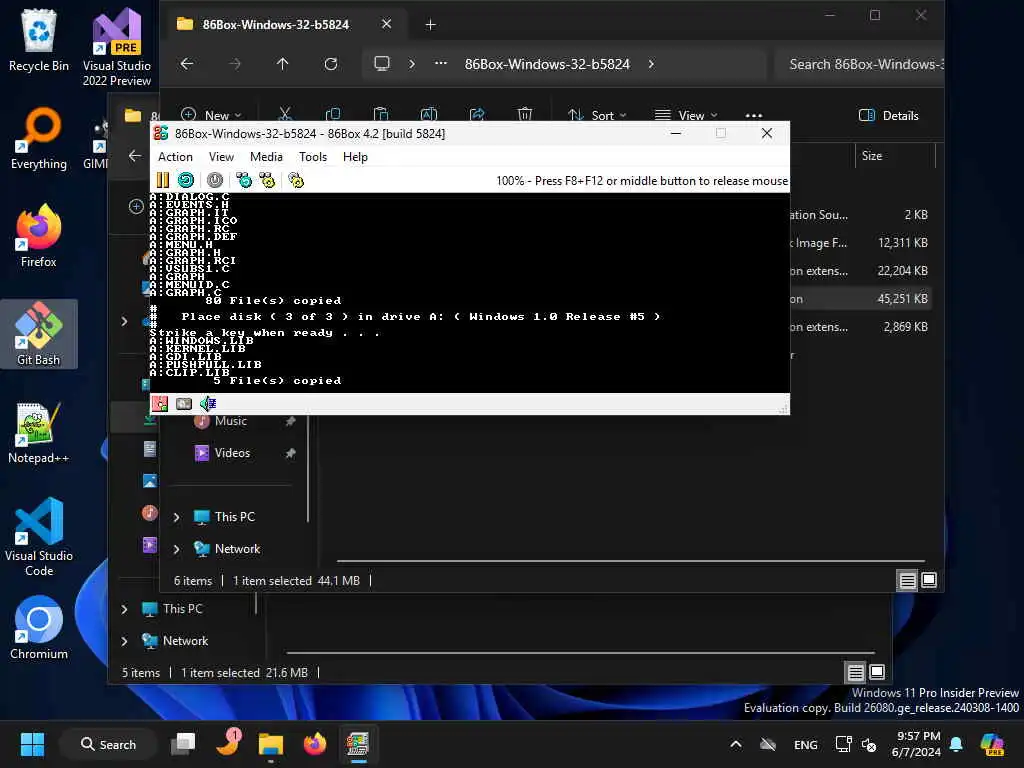Click the ACPI power shutdown icon in 86Box
The width and height of the screenshot is (1024, 768).
click(215, 180)
